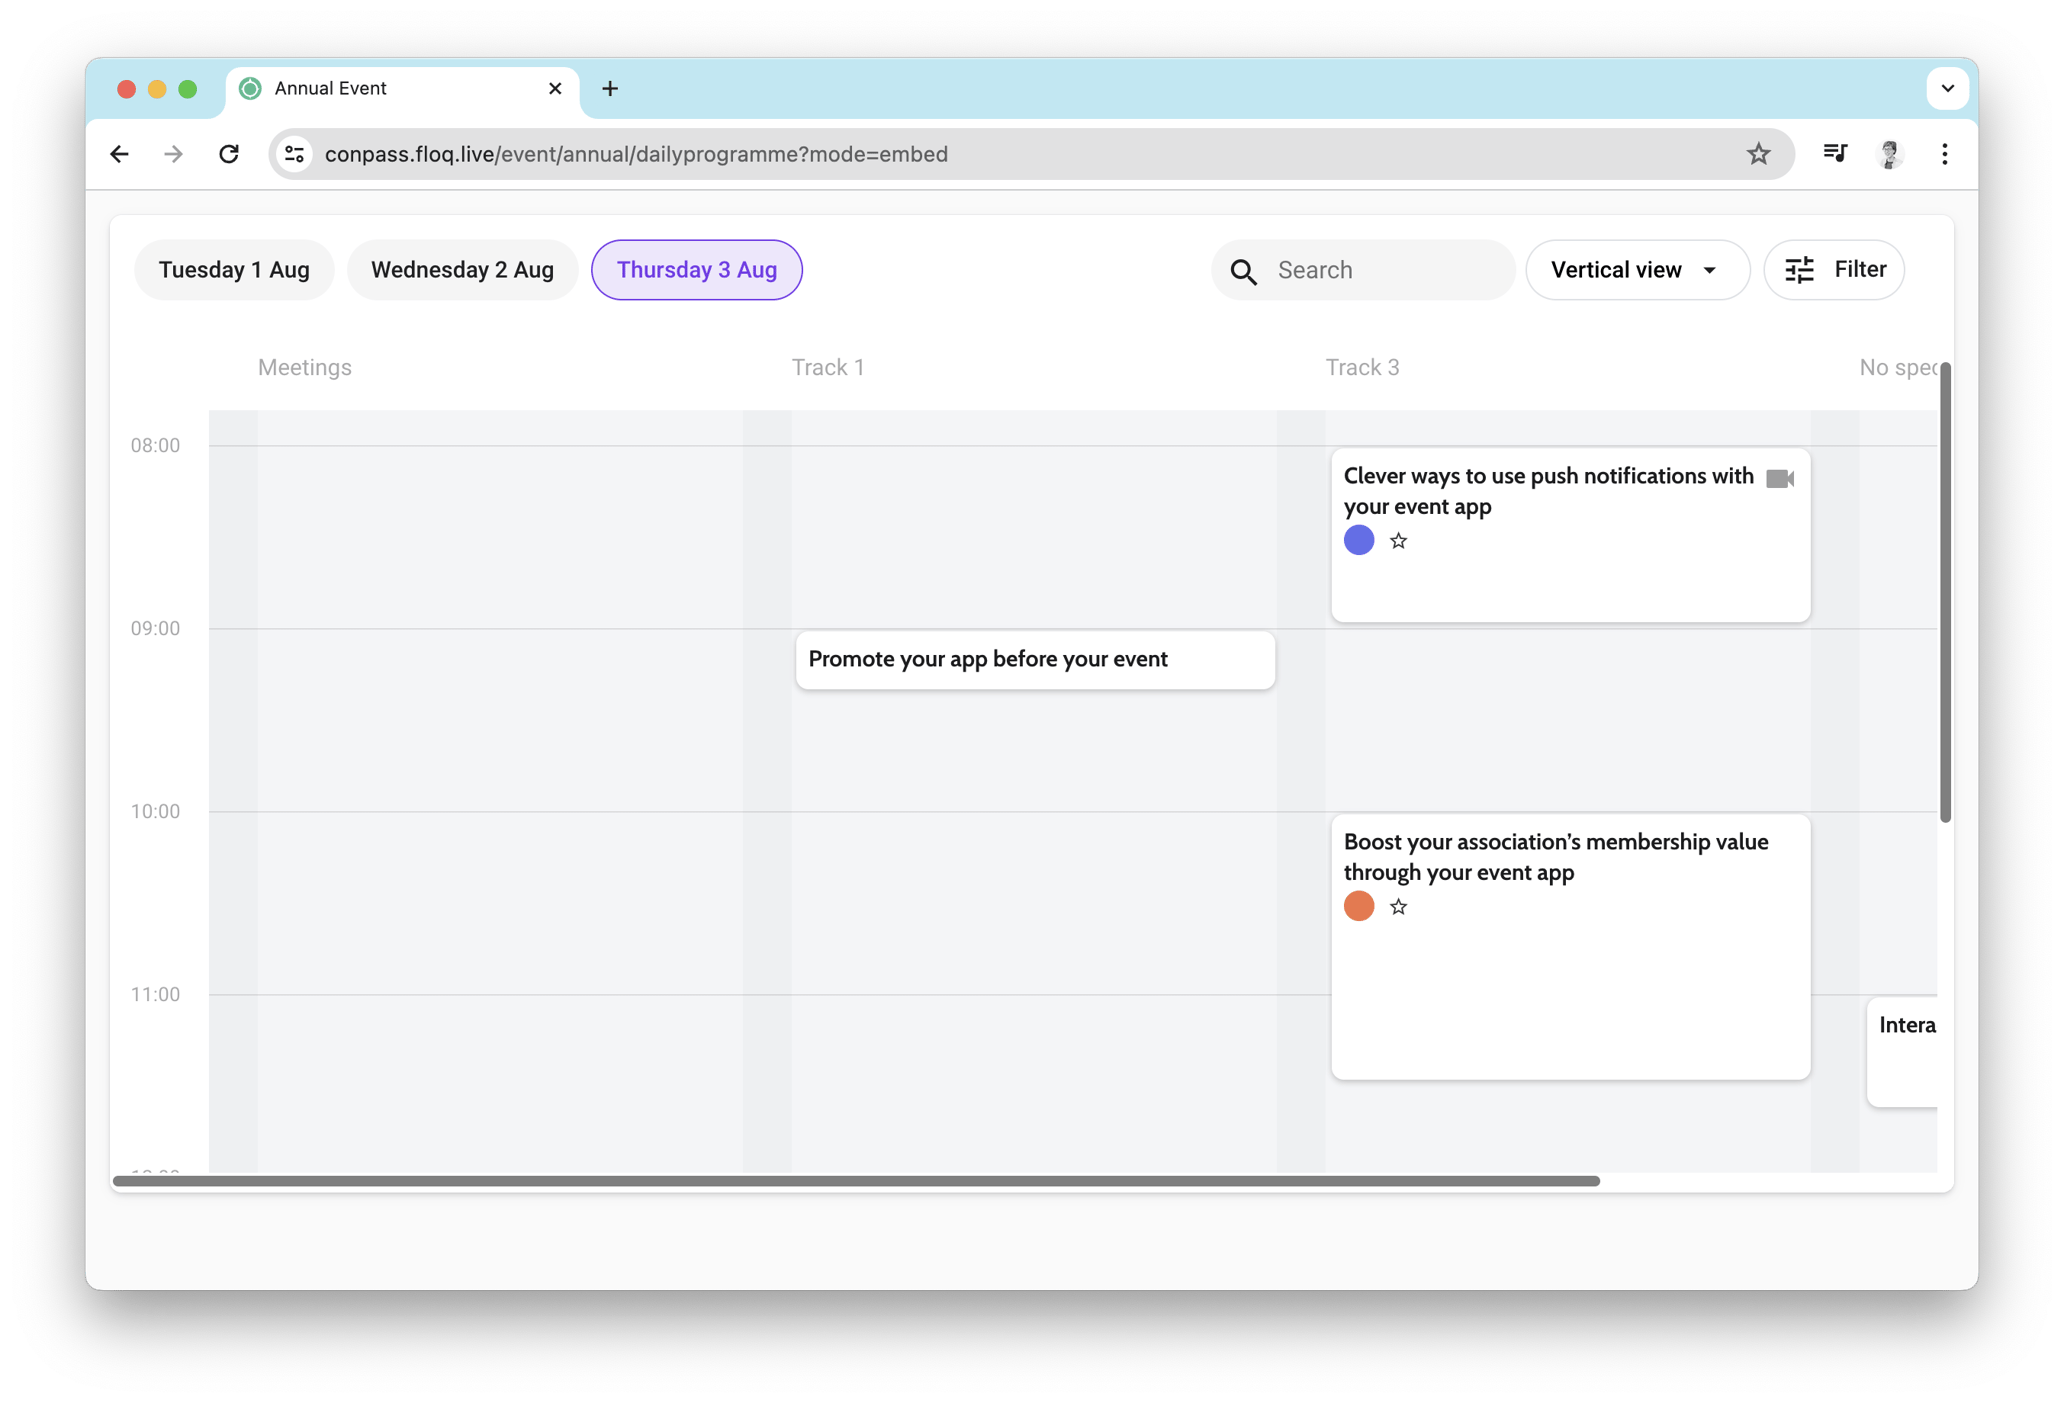Click the purple speaker avatar circle
Screen dimensions: 2064x1403
tap(1358, 541)
